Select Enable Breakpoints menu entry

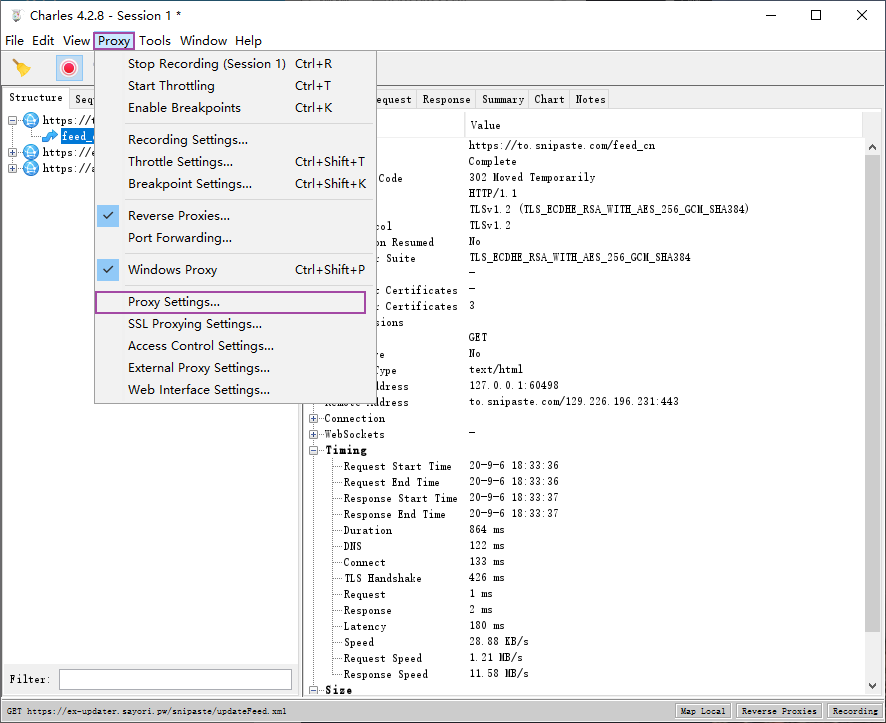coord(234,108)
